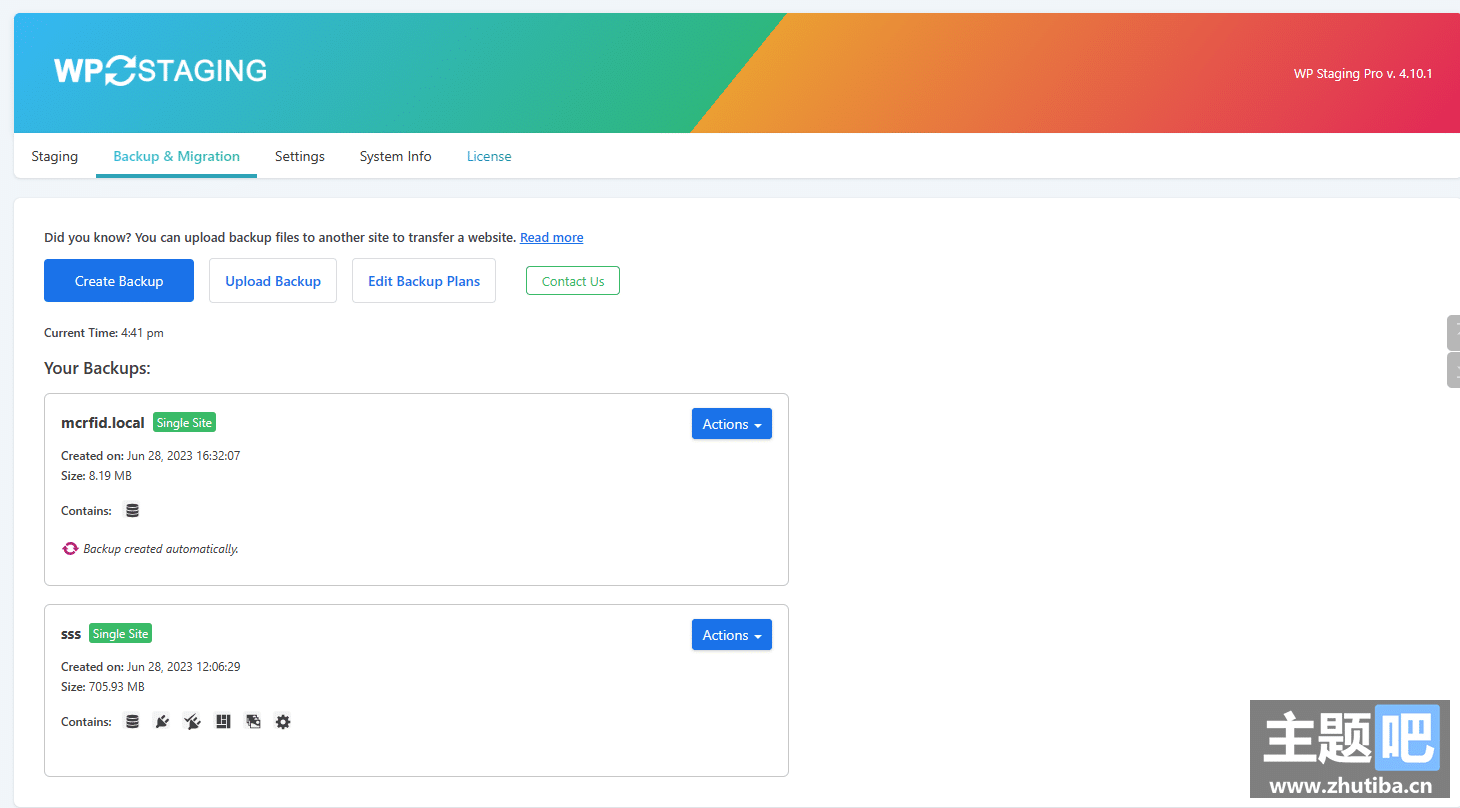Click themes layout icon in sss backup
This screenshot has width=1460, height=808.
pos(223,721)
